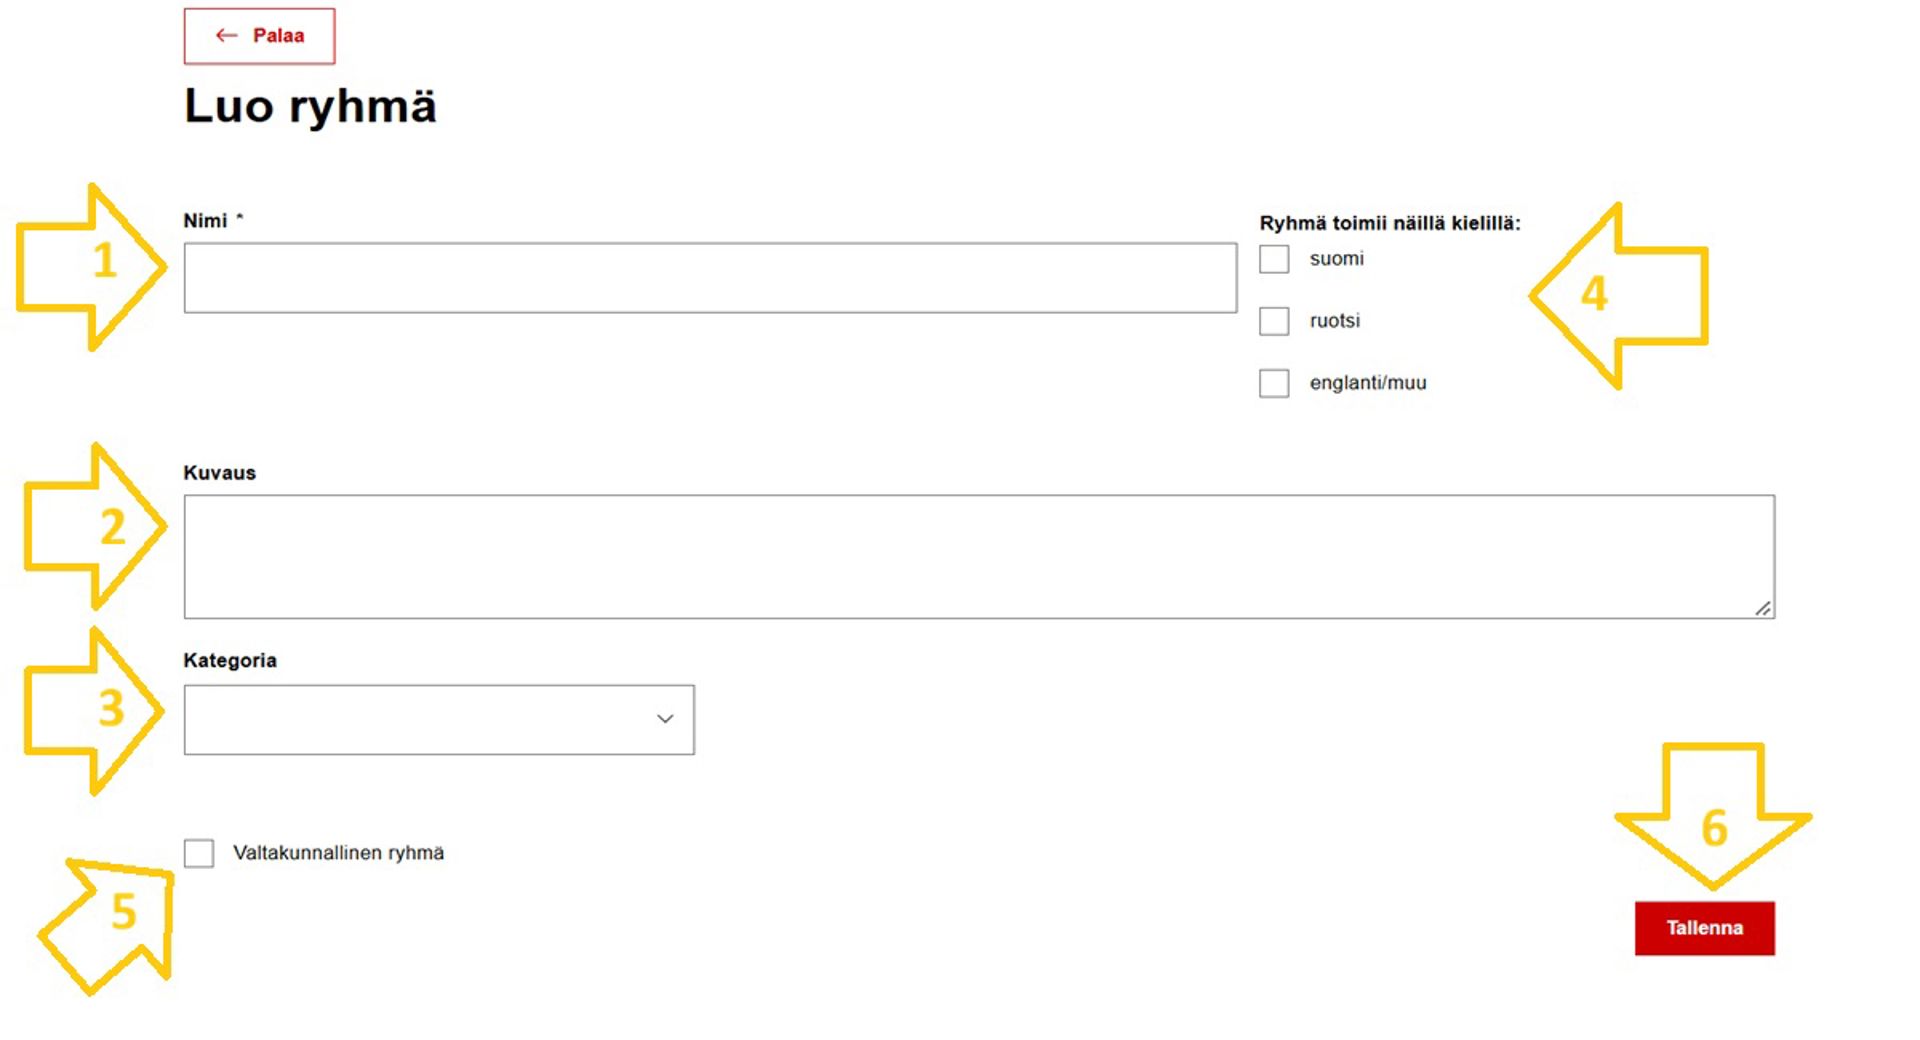Click yellow arrow number 2

tap(95, 526)
